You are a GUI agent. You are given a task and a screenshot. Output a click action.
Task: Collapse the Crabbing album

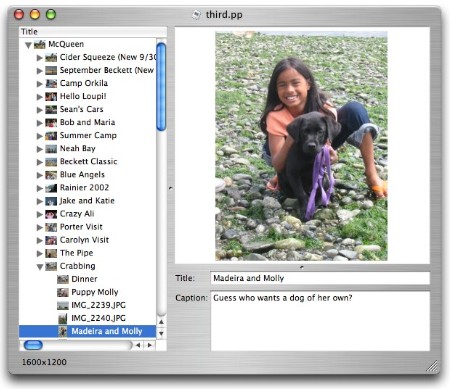click(x=40, y=267)
